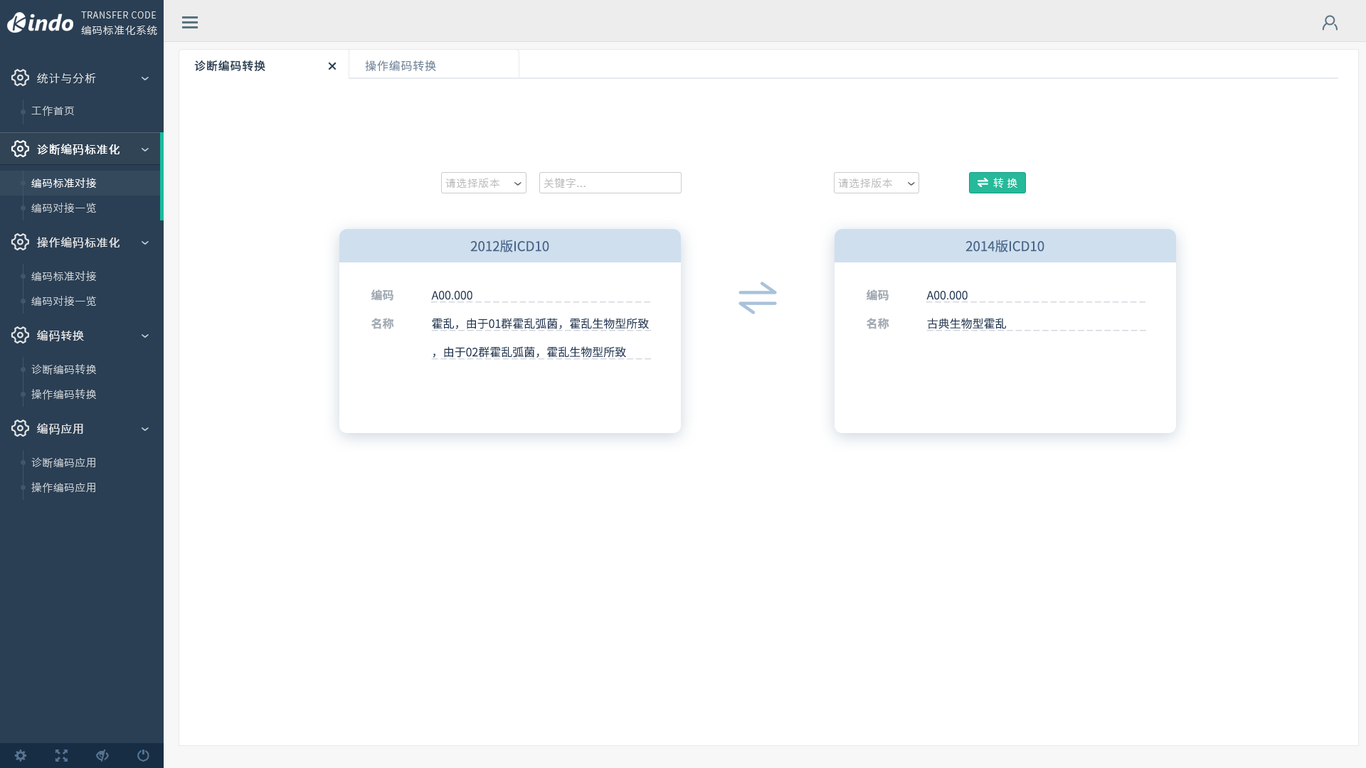Click the line 霍乱，由于01群霍乱弧菌

click(x=540, y=324)
